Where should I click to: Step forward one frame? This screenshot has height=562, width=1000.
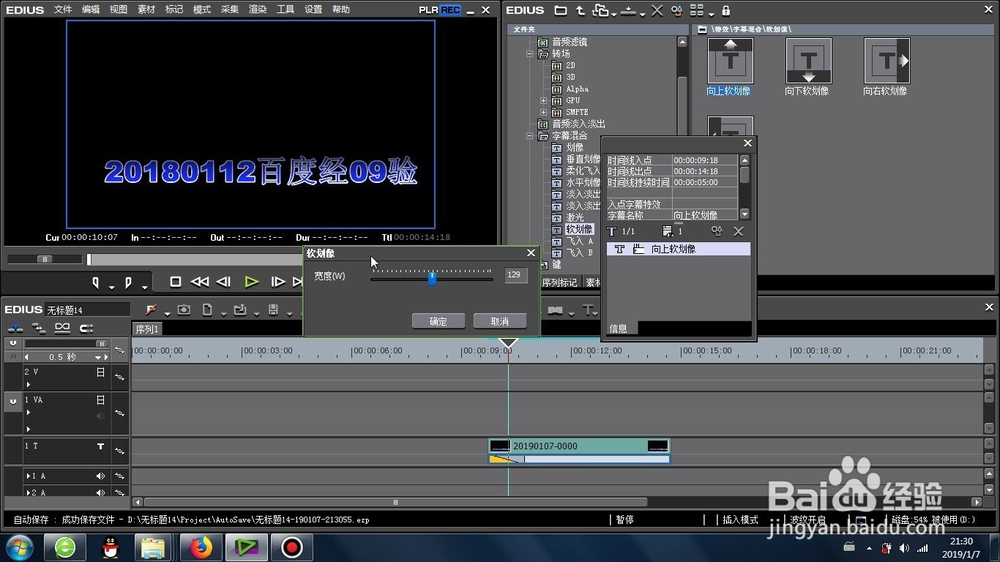[x=277, y=281]
